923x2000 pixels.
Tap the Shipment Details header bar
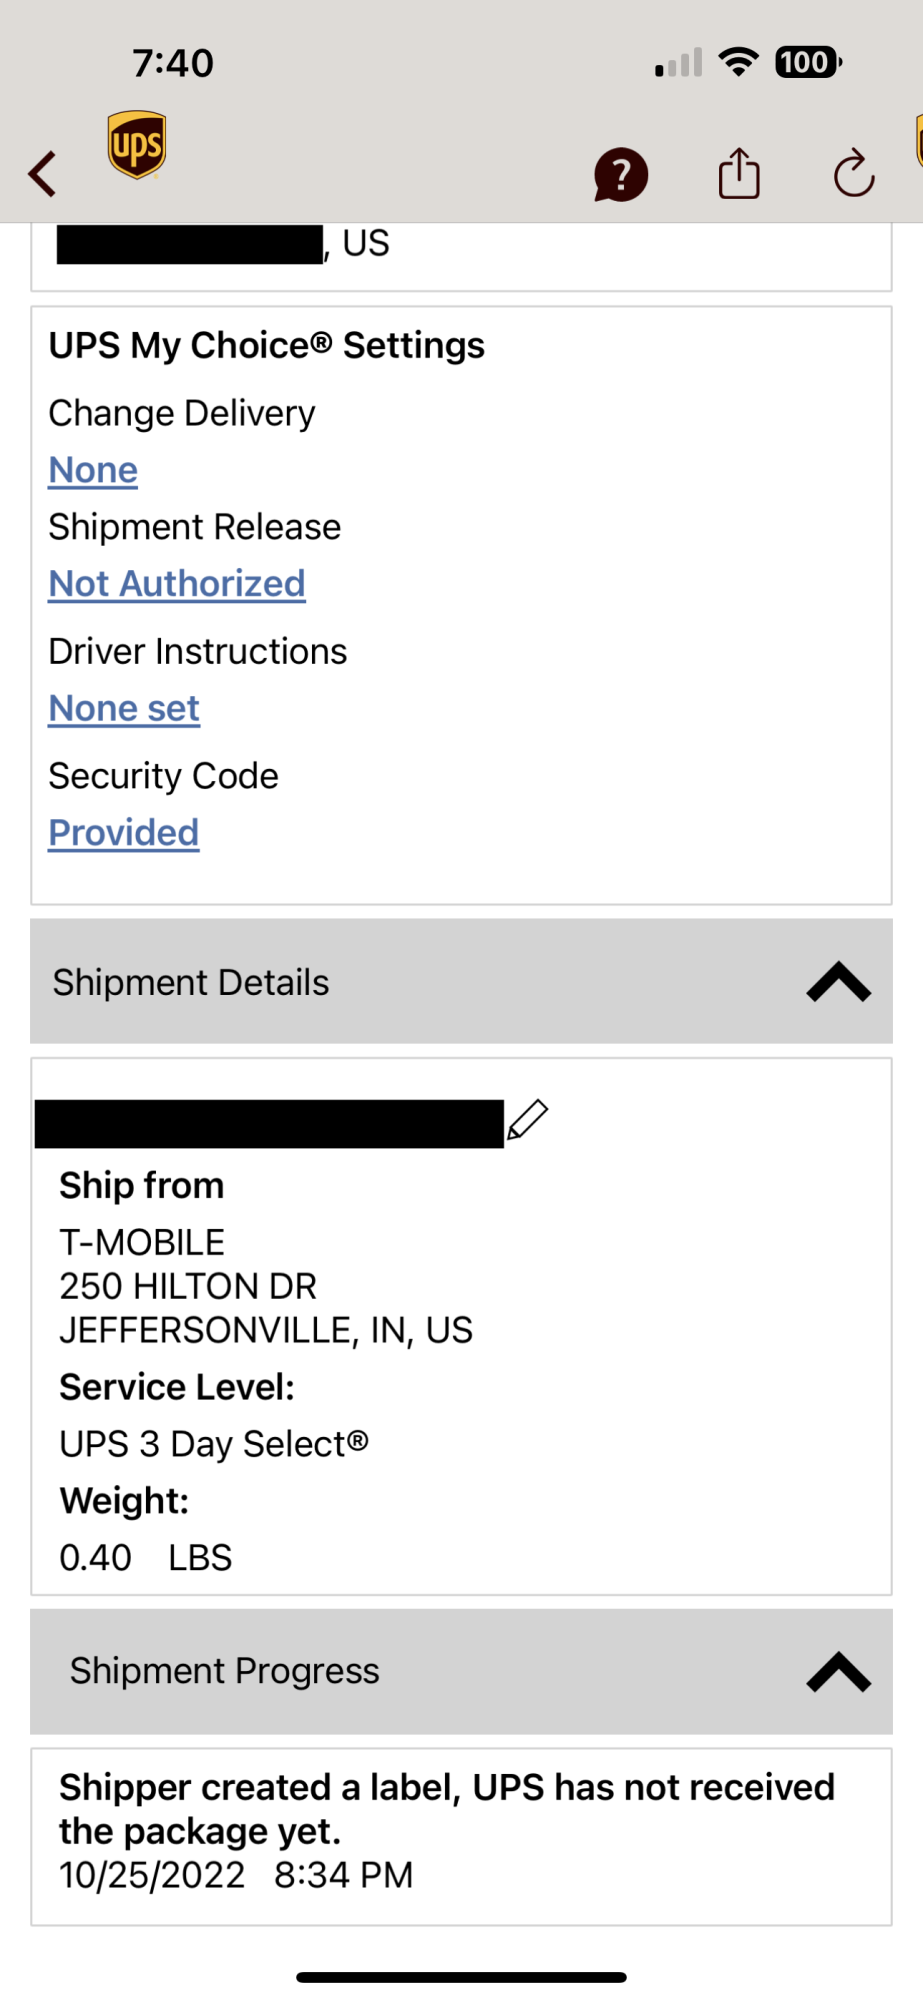coord(461,982)
